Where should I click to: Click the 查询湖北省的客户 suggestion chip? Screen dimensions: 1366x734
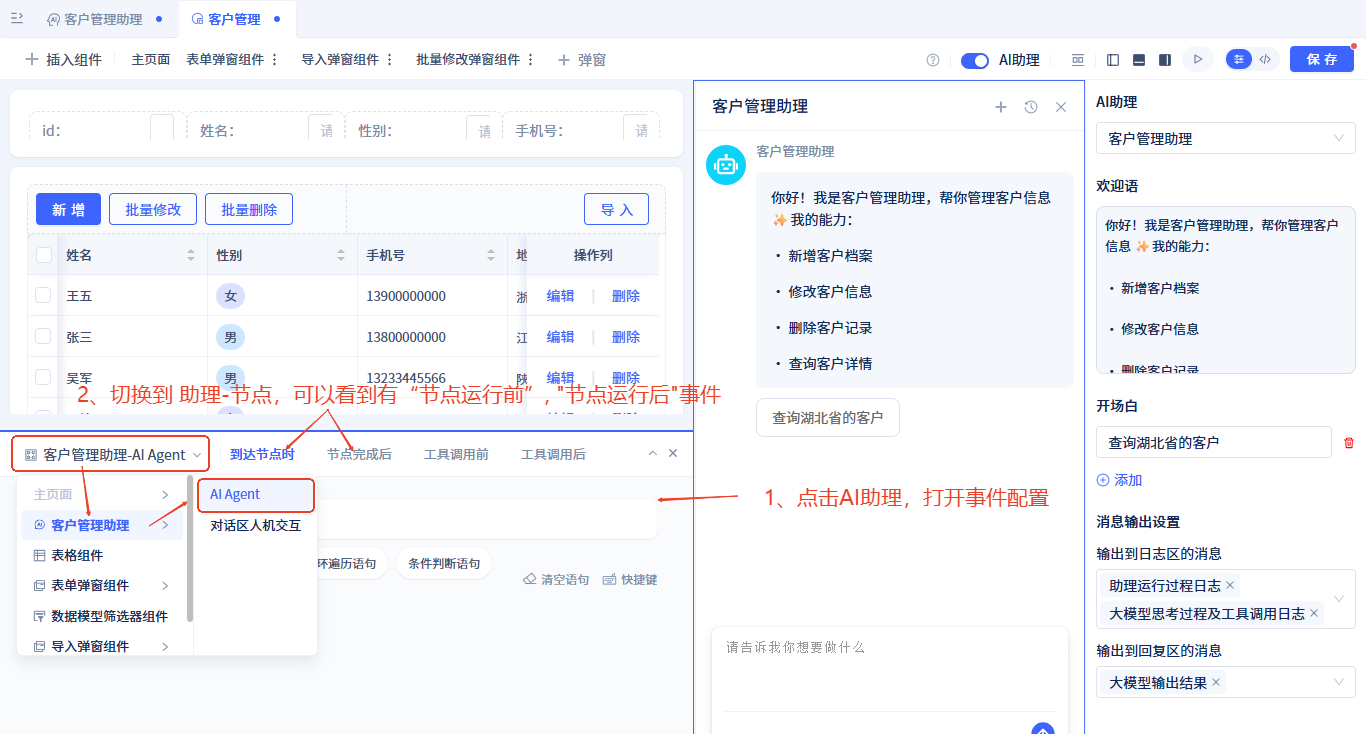[x=828, y=418]
